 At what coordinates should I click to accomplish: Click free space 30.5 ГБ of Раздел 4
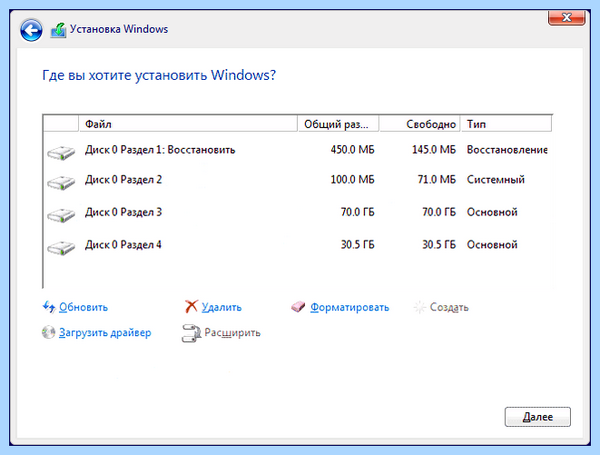coord(439,245)
